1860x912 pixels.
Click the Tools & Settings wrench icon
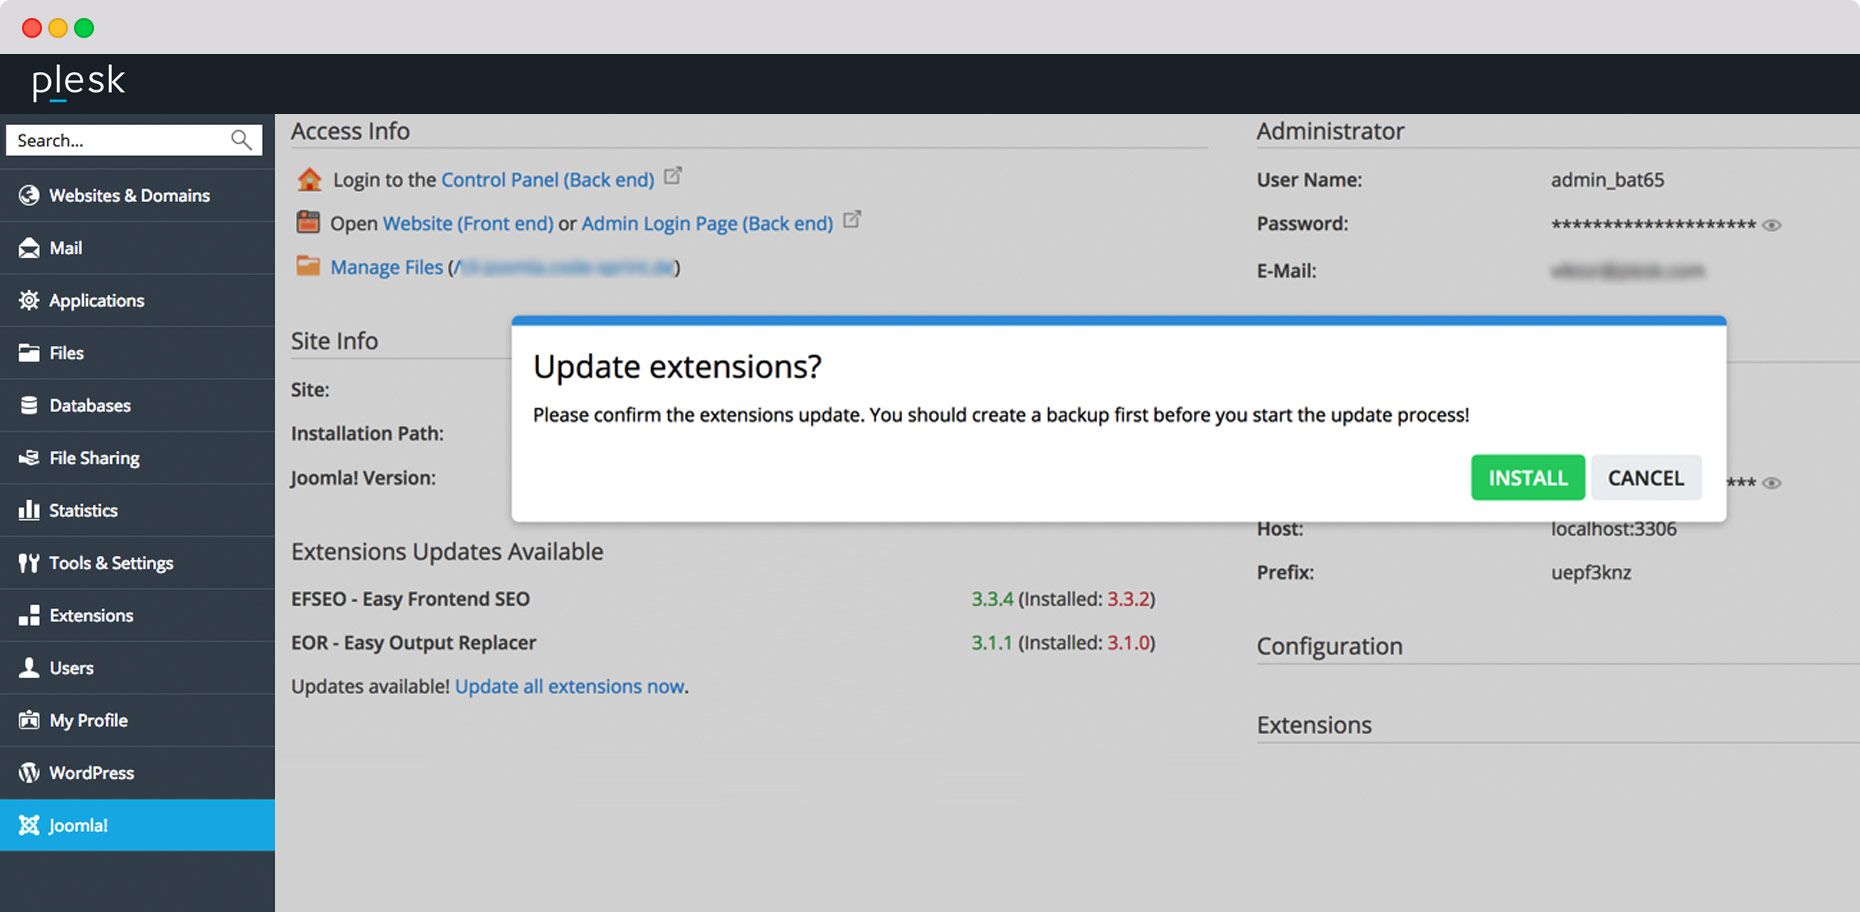[29, 563]
